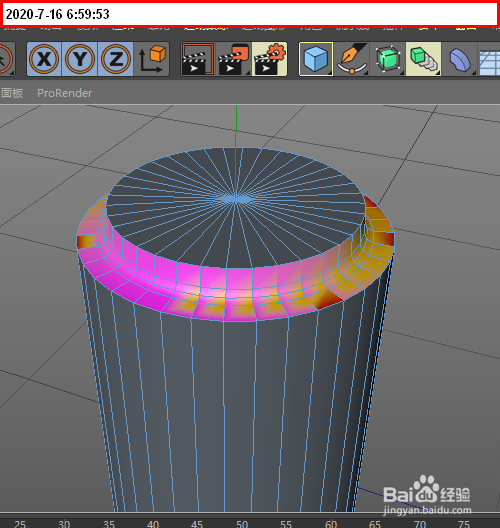Click the green cube Array generator icon

click(x=424, y=59)
